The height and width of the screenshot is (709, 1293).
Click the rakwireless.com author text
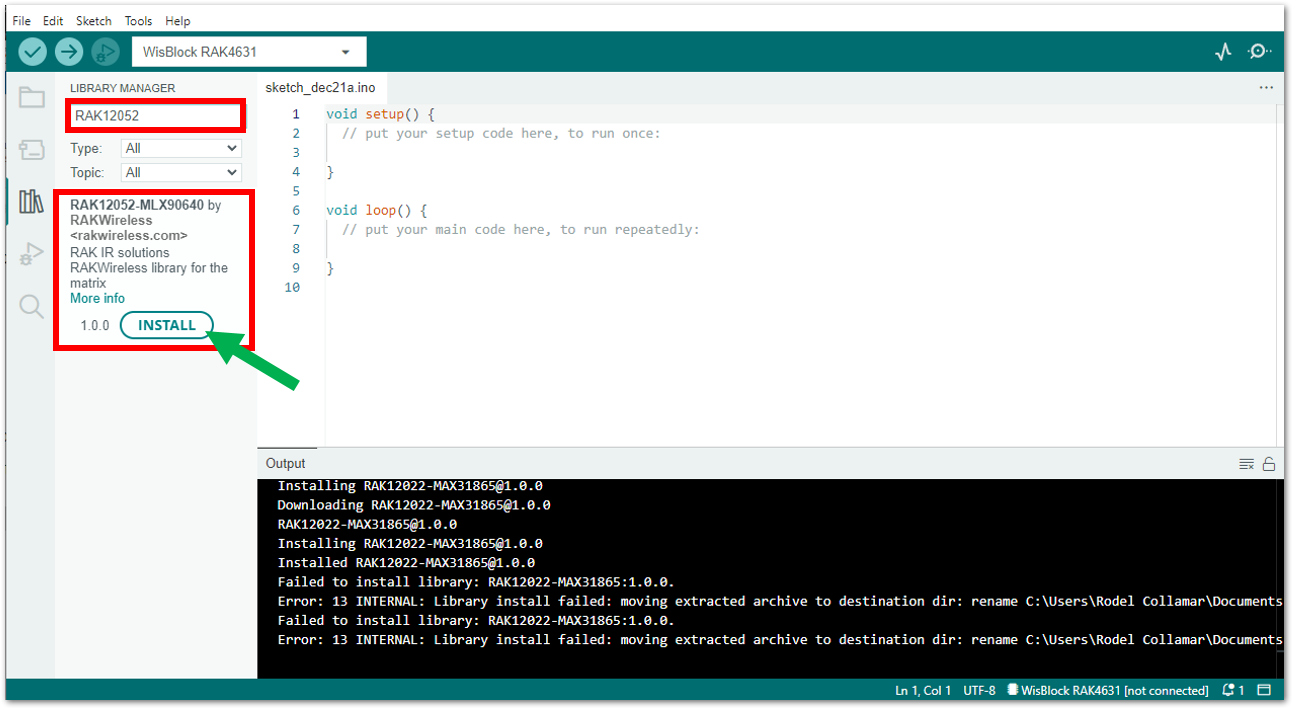click(x=129, y=235)
